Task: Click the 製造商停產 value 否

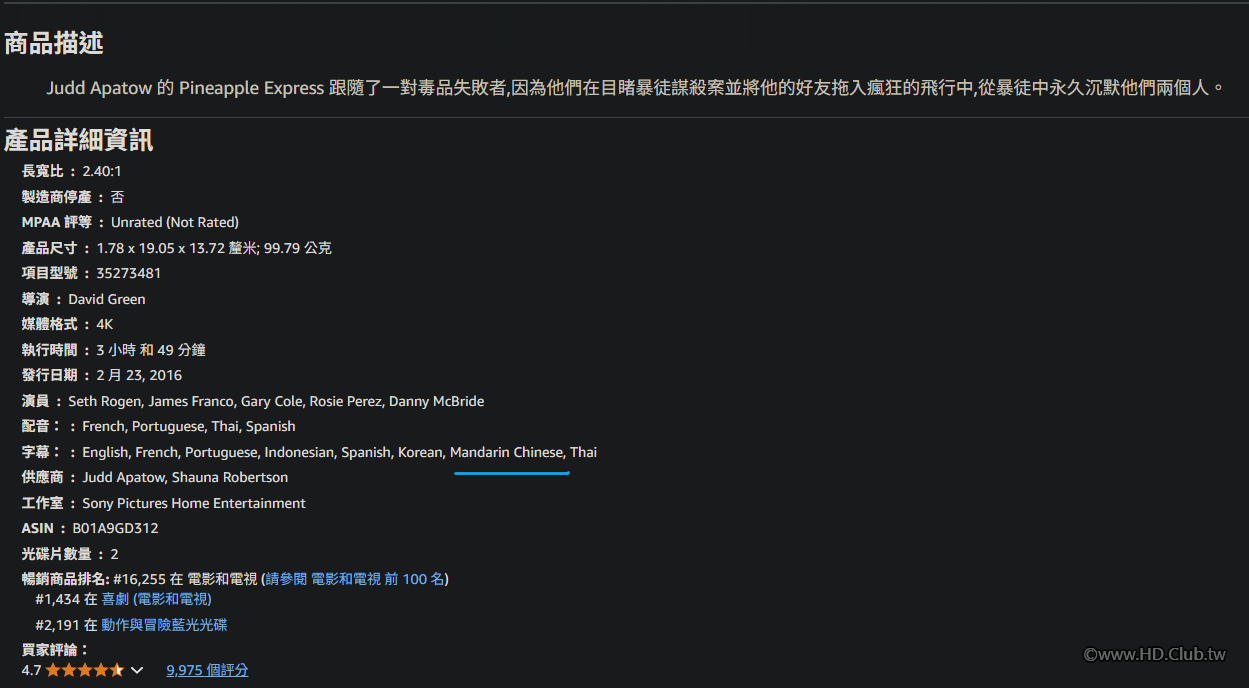Action: coord(117,197)
